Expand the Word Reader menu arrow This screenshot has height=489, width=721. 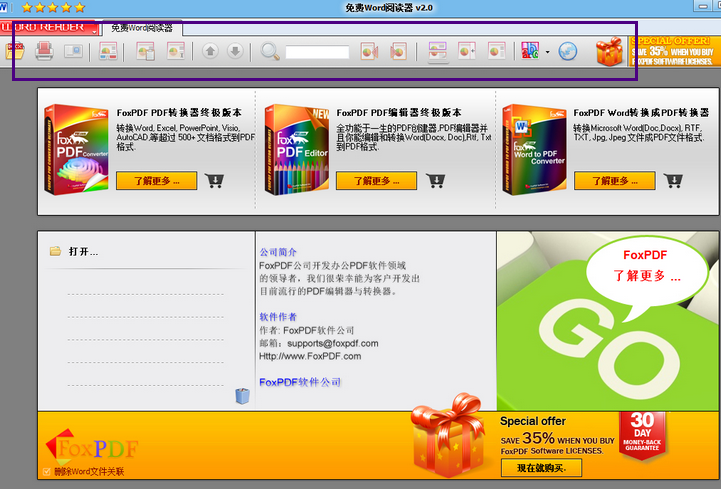[95, 31]
